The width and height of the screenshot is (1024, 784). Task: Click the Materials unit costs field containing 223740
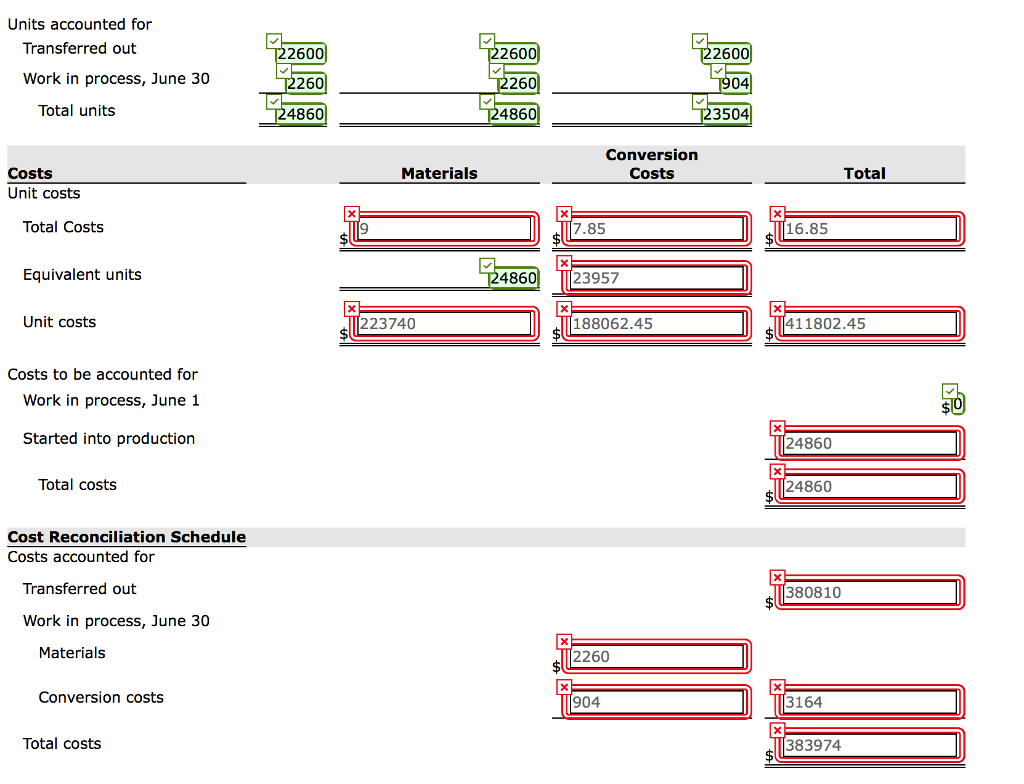point(444,323)
